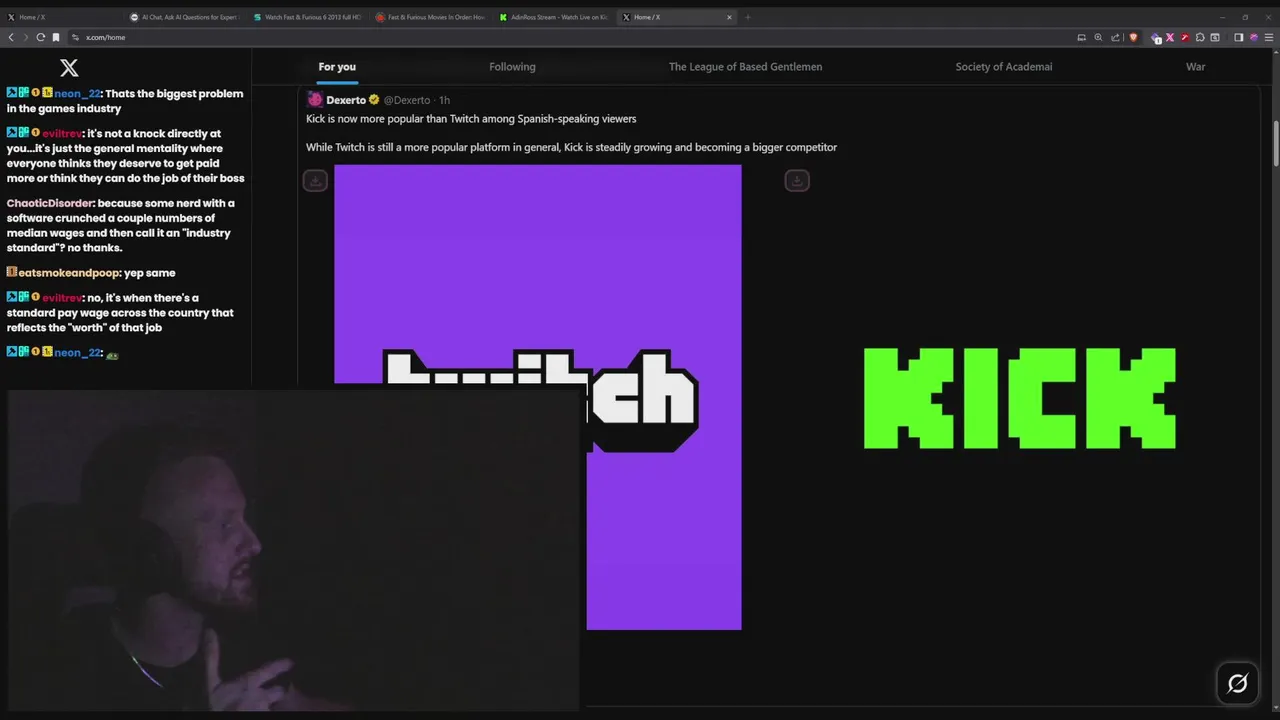Open the War timeline tab
The width and height of the screenshot is (1280, 720).
(x=1195, y=67)
